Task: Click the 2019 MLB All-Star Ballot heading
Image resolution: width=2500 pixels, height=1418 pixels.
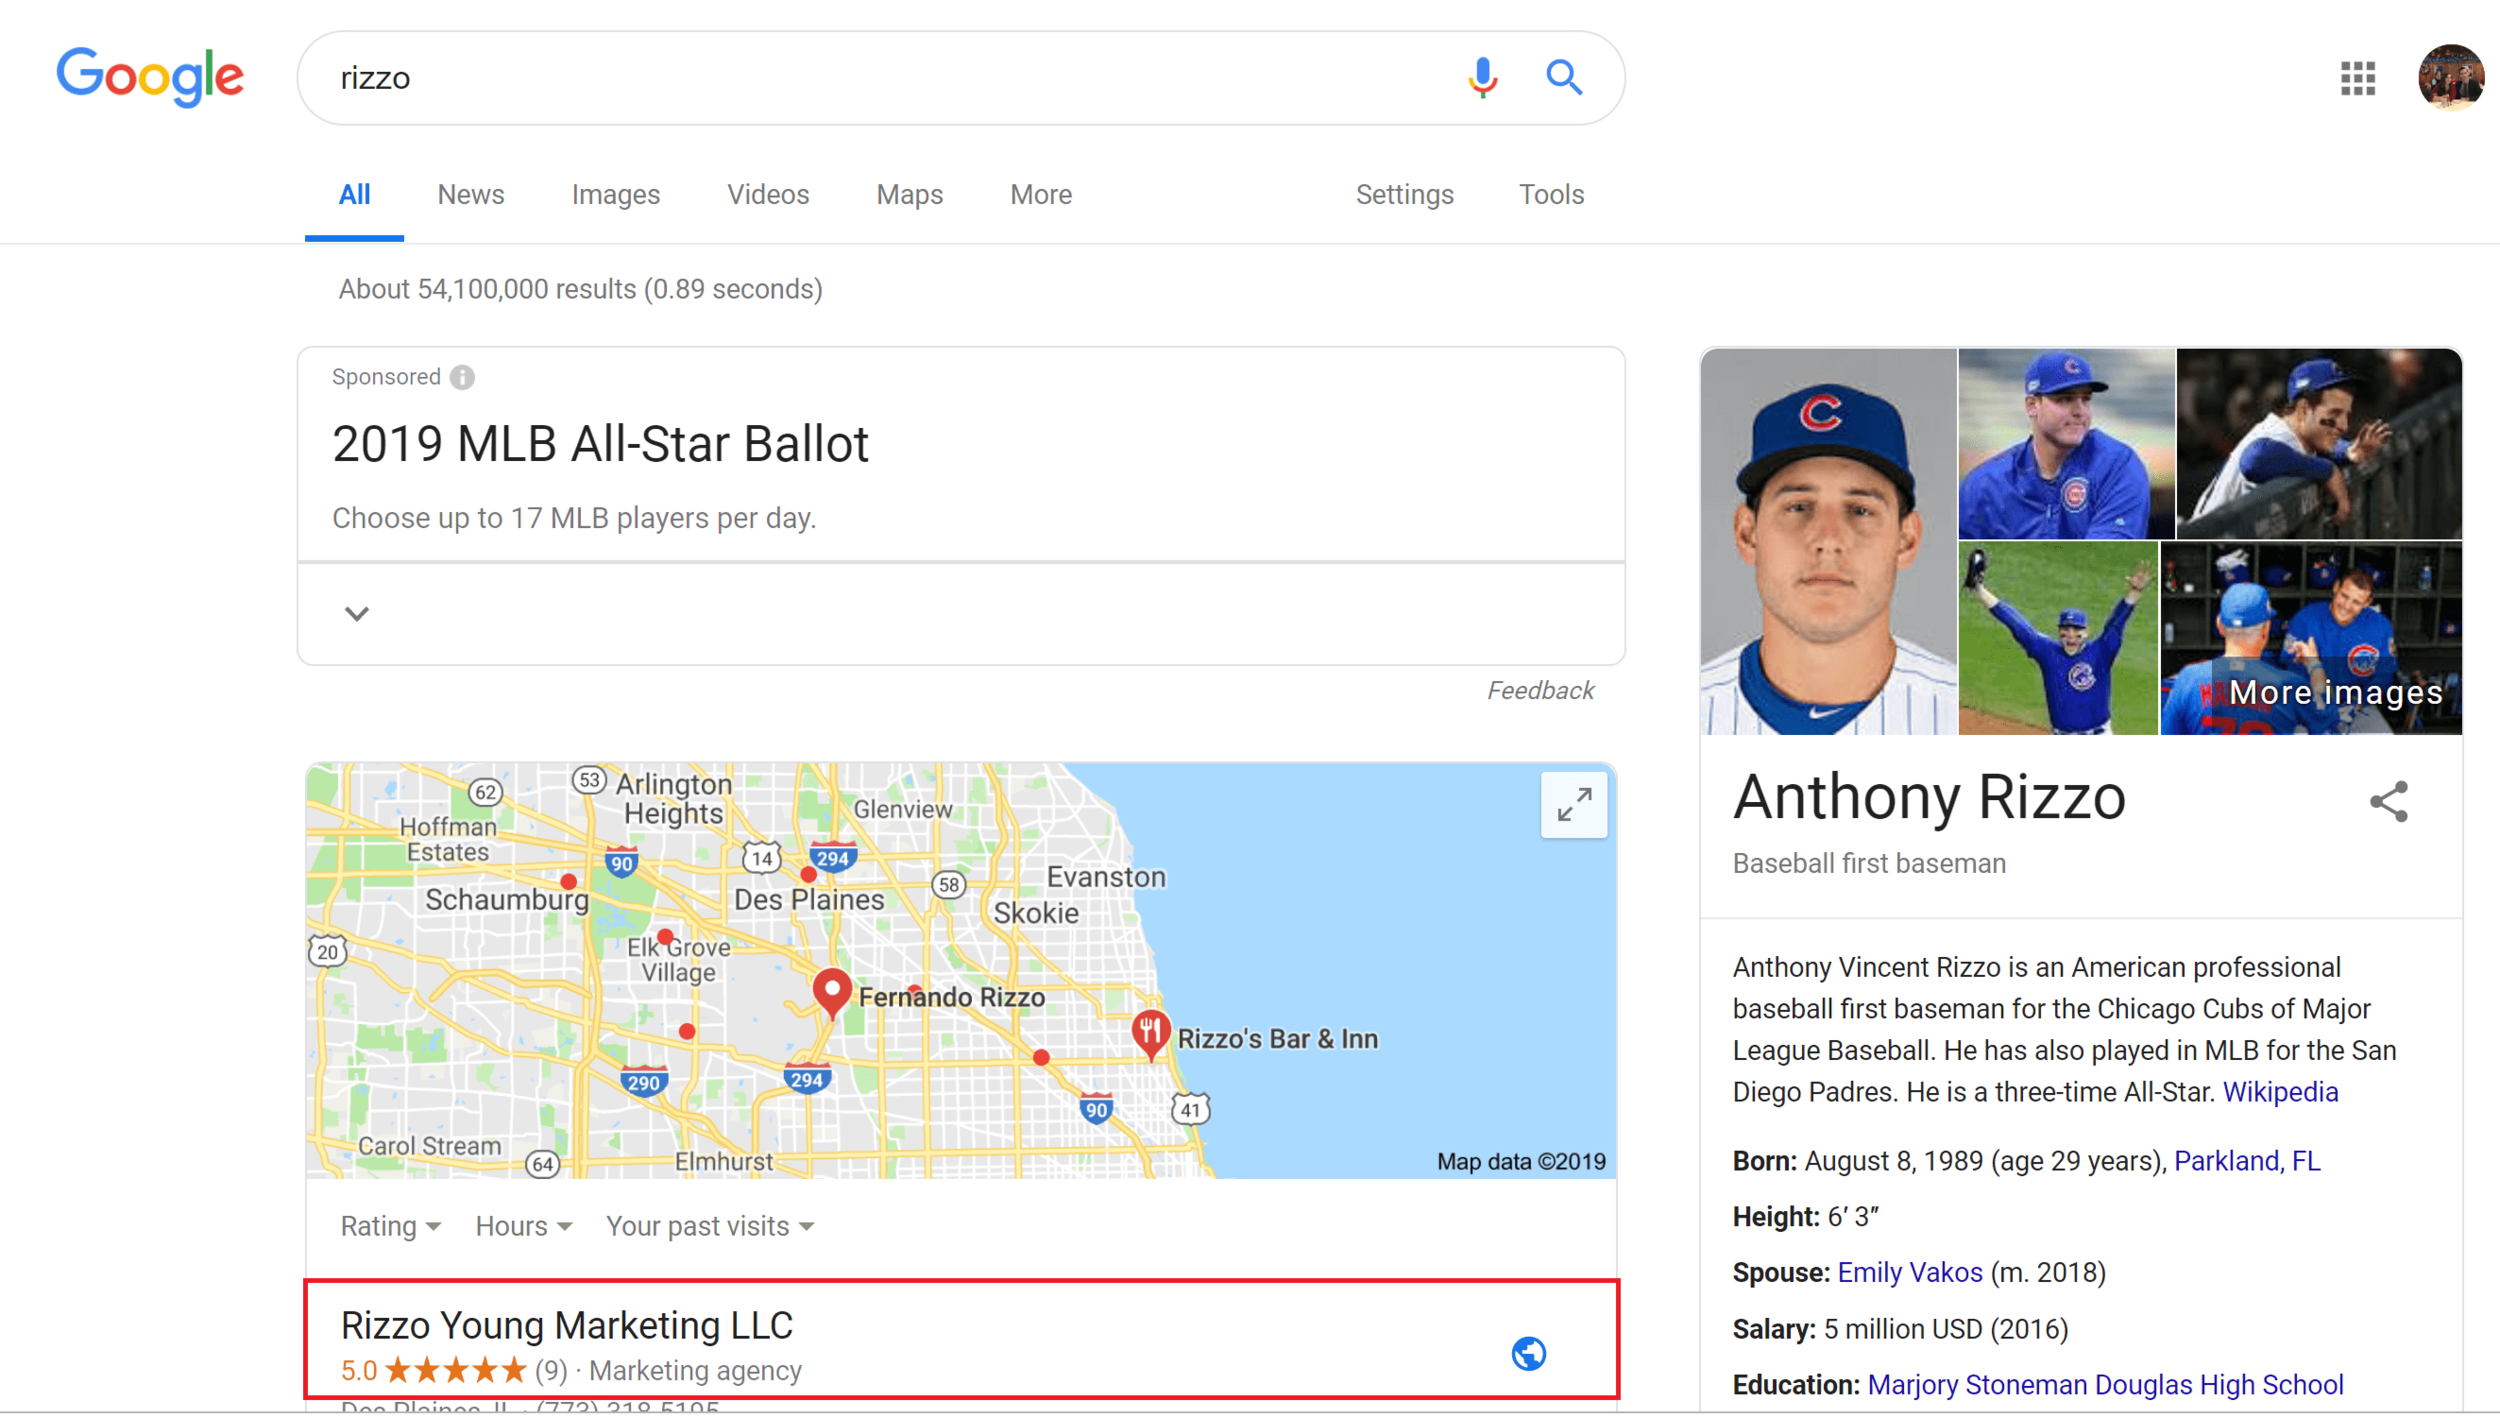Action: 600,443
